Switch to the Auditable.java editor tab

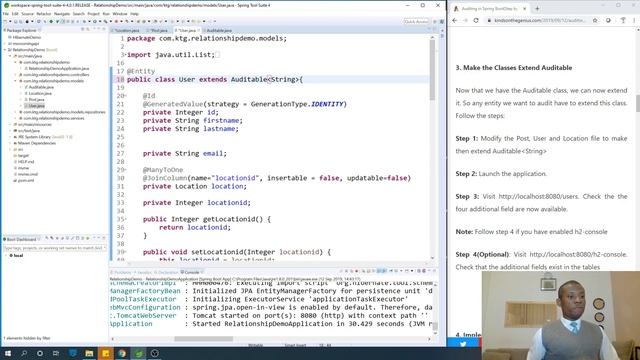point(219,31)
